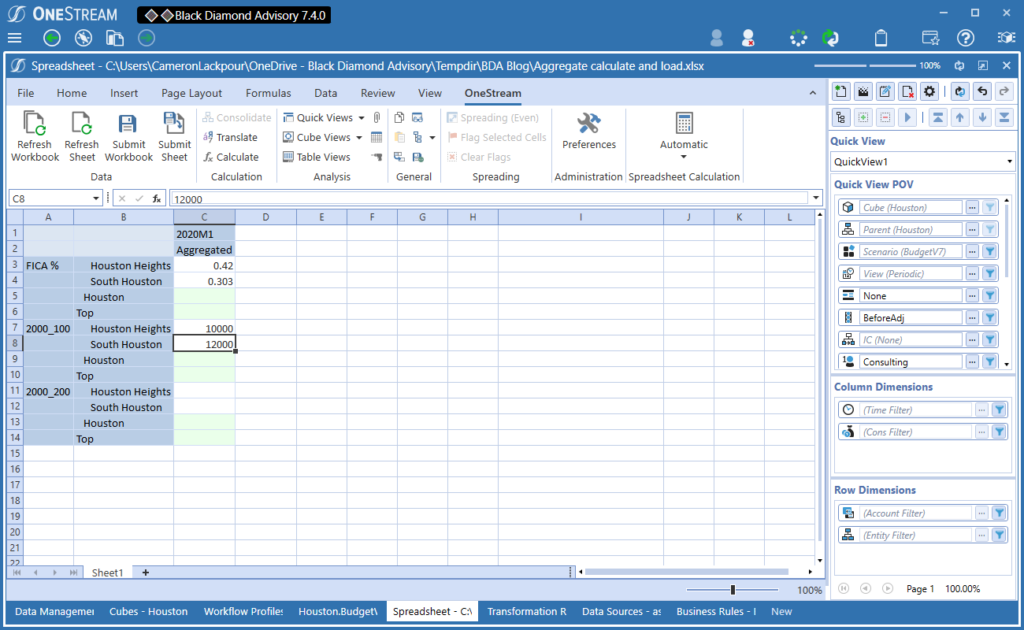Select the cell containing 10000

coord(204,329)
